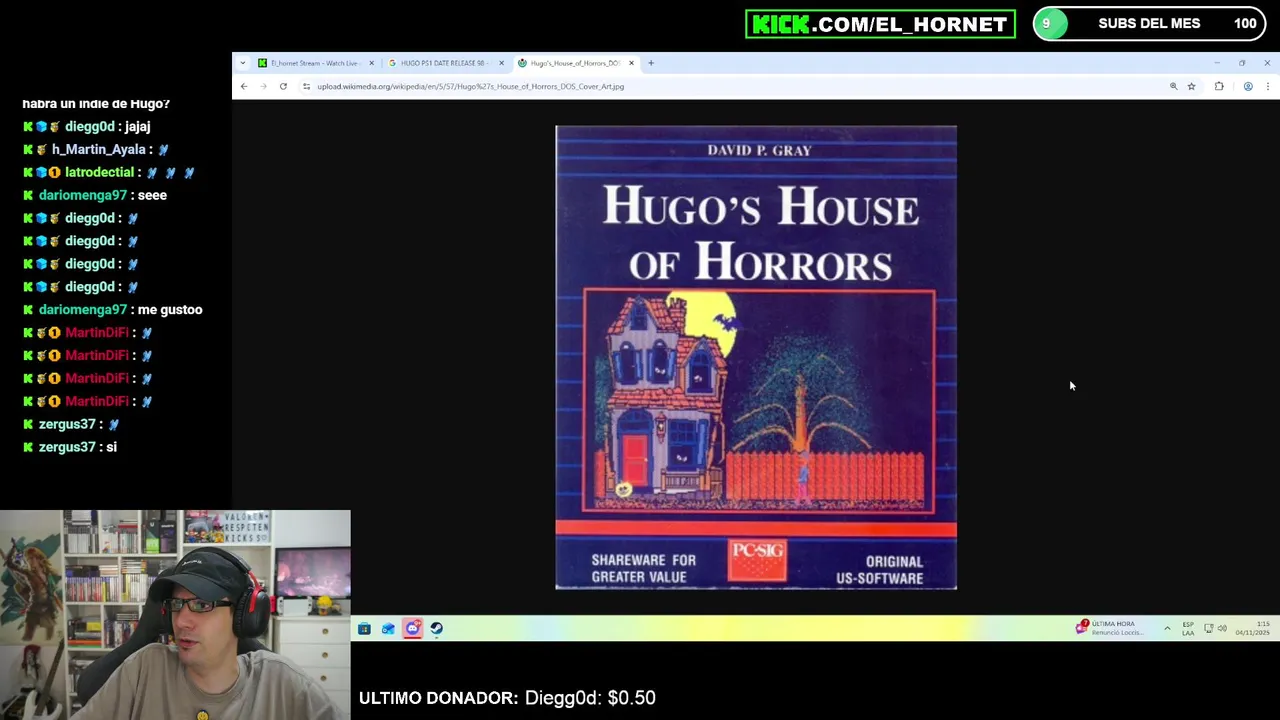The image size is (1280, 720).
Task: Open the taskbar clock showing 1:15
Action: point(1252,628)
